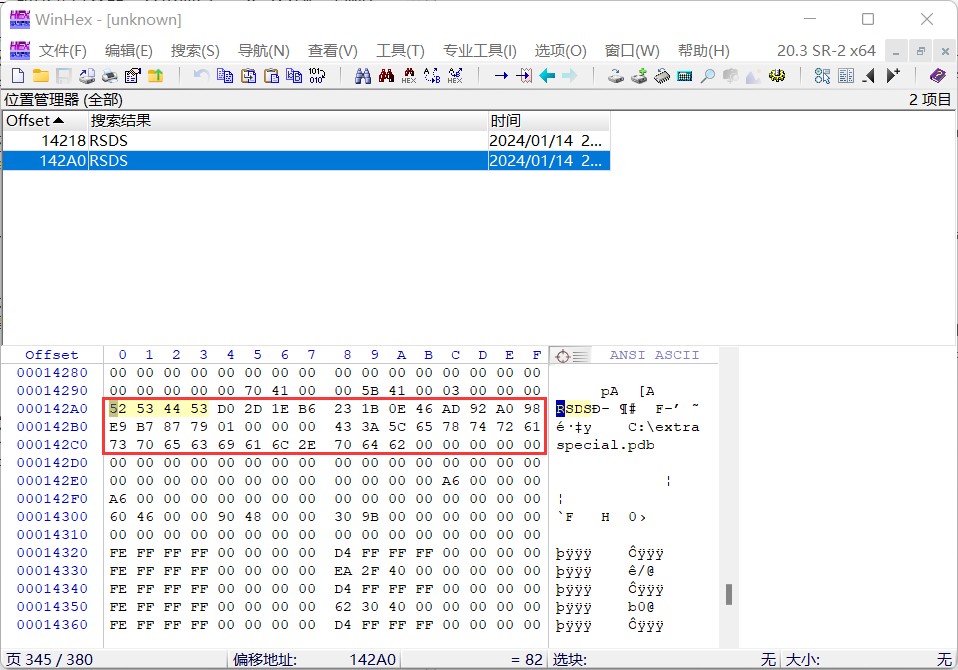
Task: Click the Open file folder icon
Action: point(41,76)
